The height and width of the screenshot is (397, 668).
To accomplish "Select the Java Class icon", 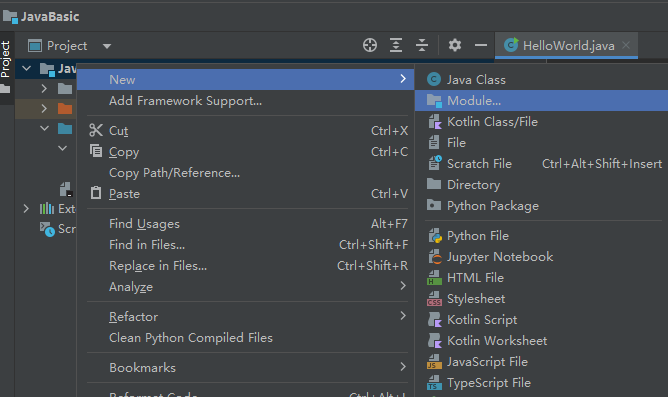I will point(434,79).
